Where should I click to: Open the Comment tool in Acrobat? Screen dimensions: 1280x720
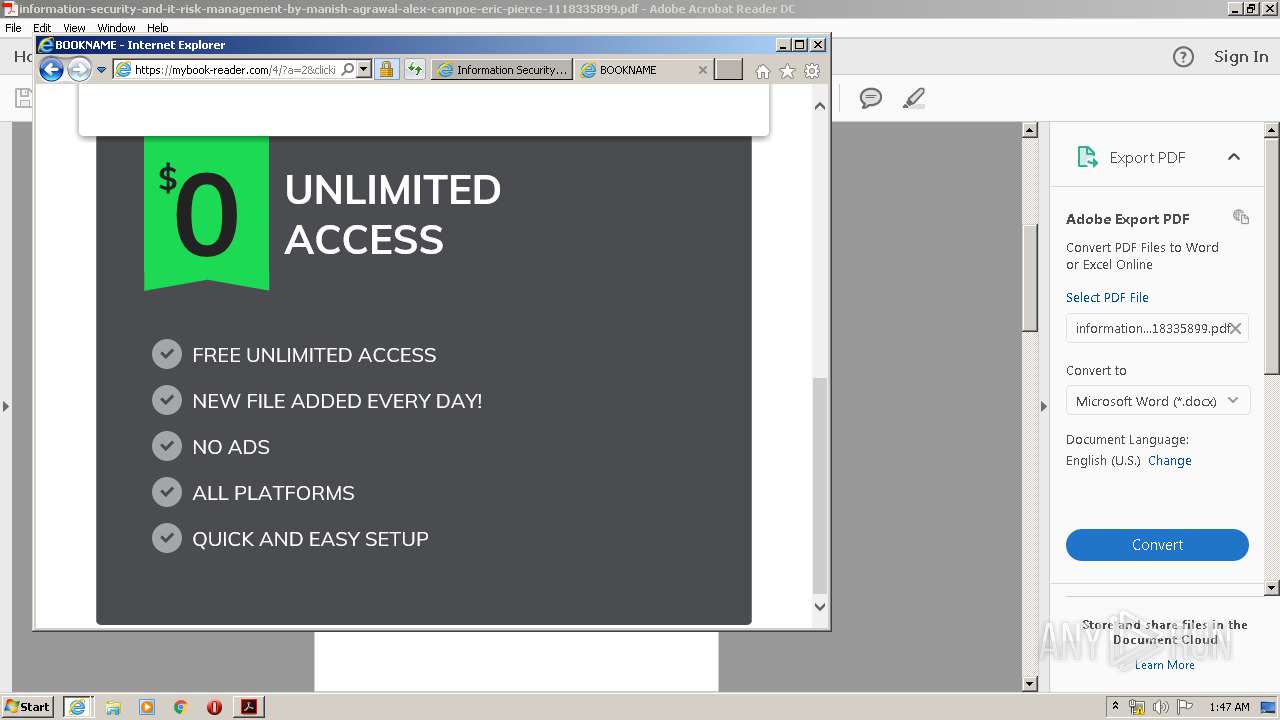point(871,98)
